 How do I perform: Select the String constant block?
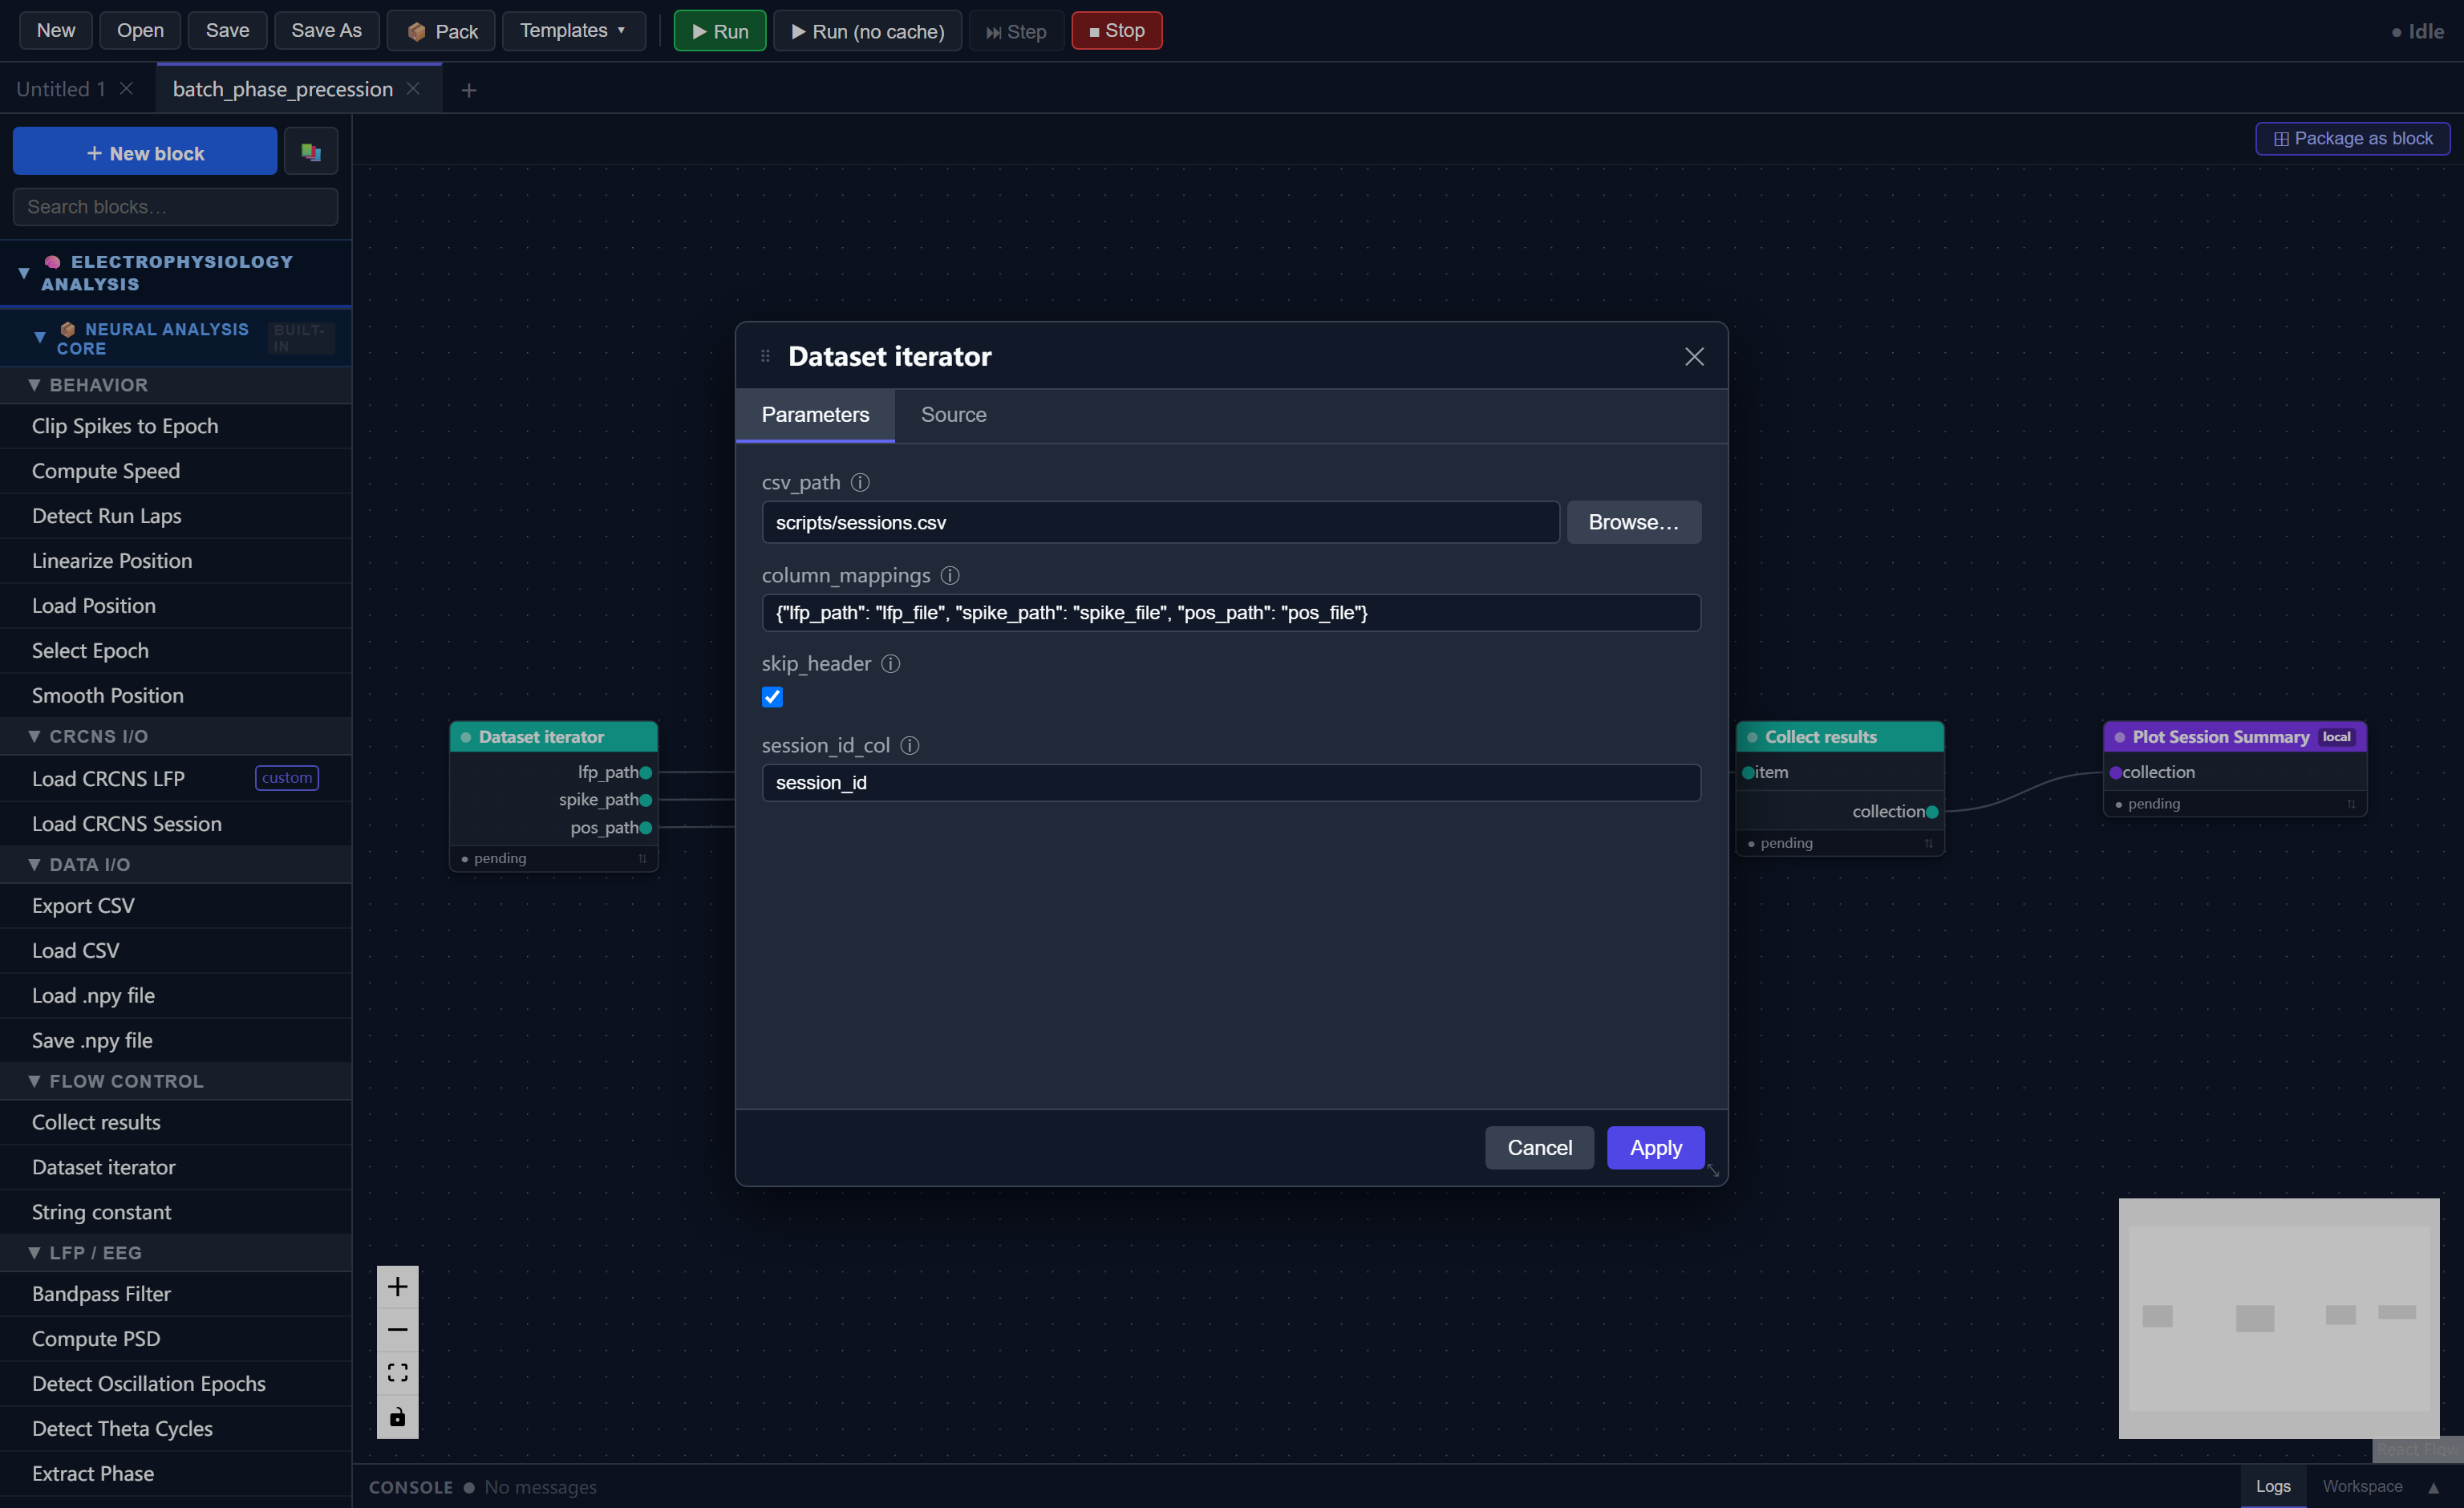176,1212
